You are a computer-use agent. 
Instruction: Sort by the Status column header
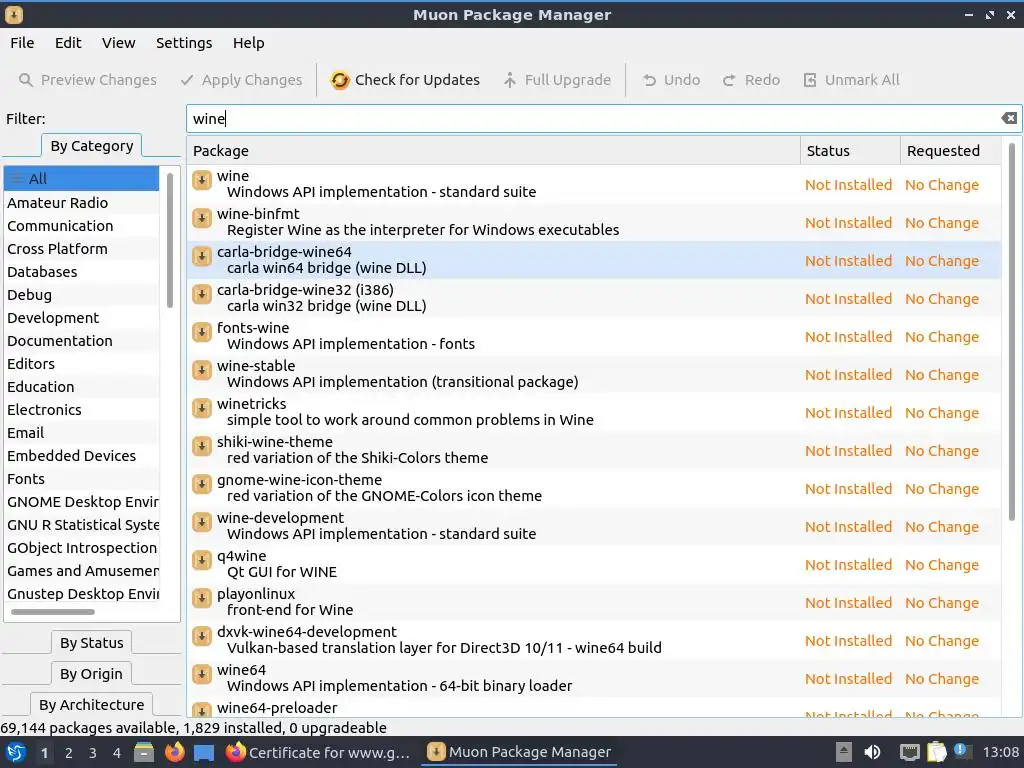pyautogui.click(x=850, y=151)
